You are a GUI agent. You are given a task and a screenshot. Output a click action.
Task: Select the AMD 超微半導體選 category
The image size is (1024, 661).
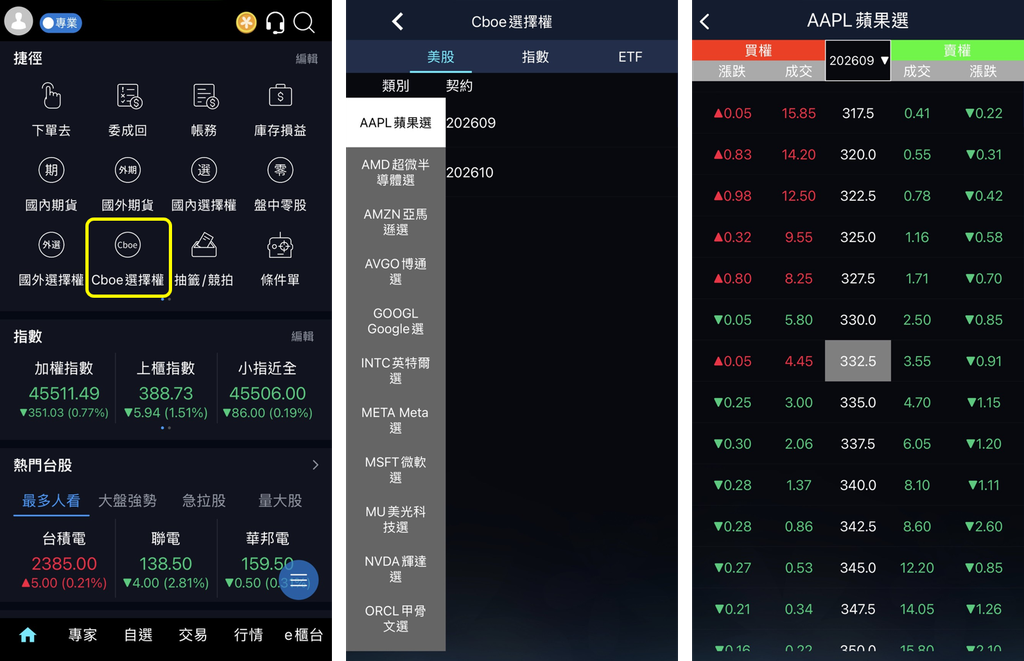tap(396, 172)
